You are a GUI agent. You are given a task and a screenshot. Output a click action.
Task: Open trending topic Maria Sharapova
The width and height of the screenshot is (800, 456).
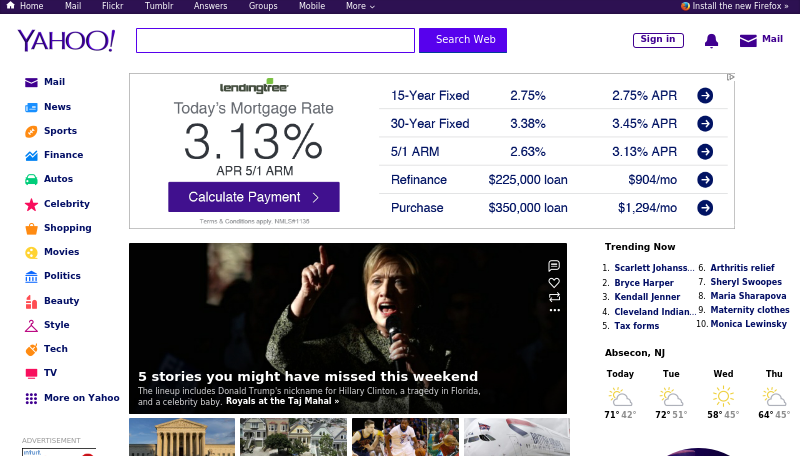(x=748, y=296)
